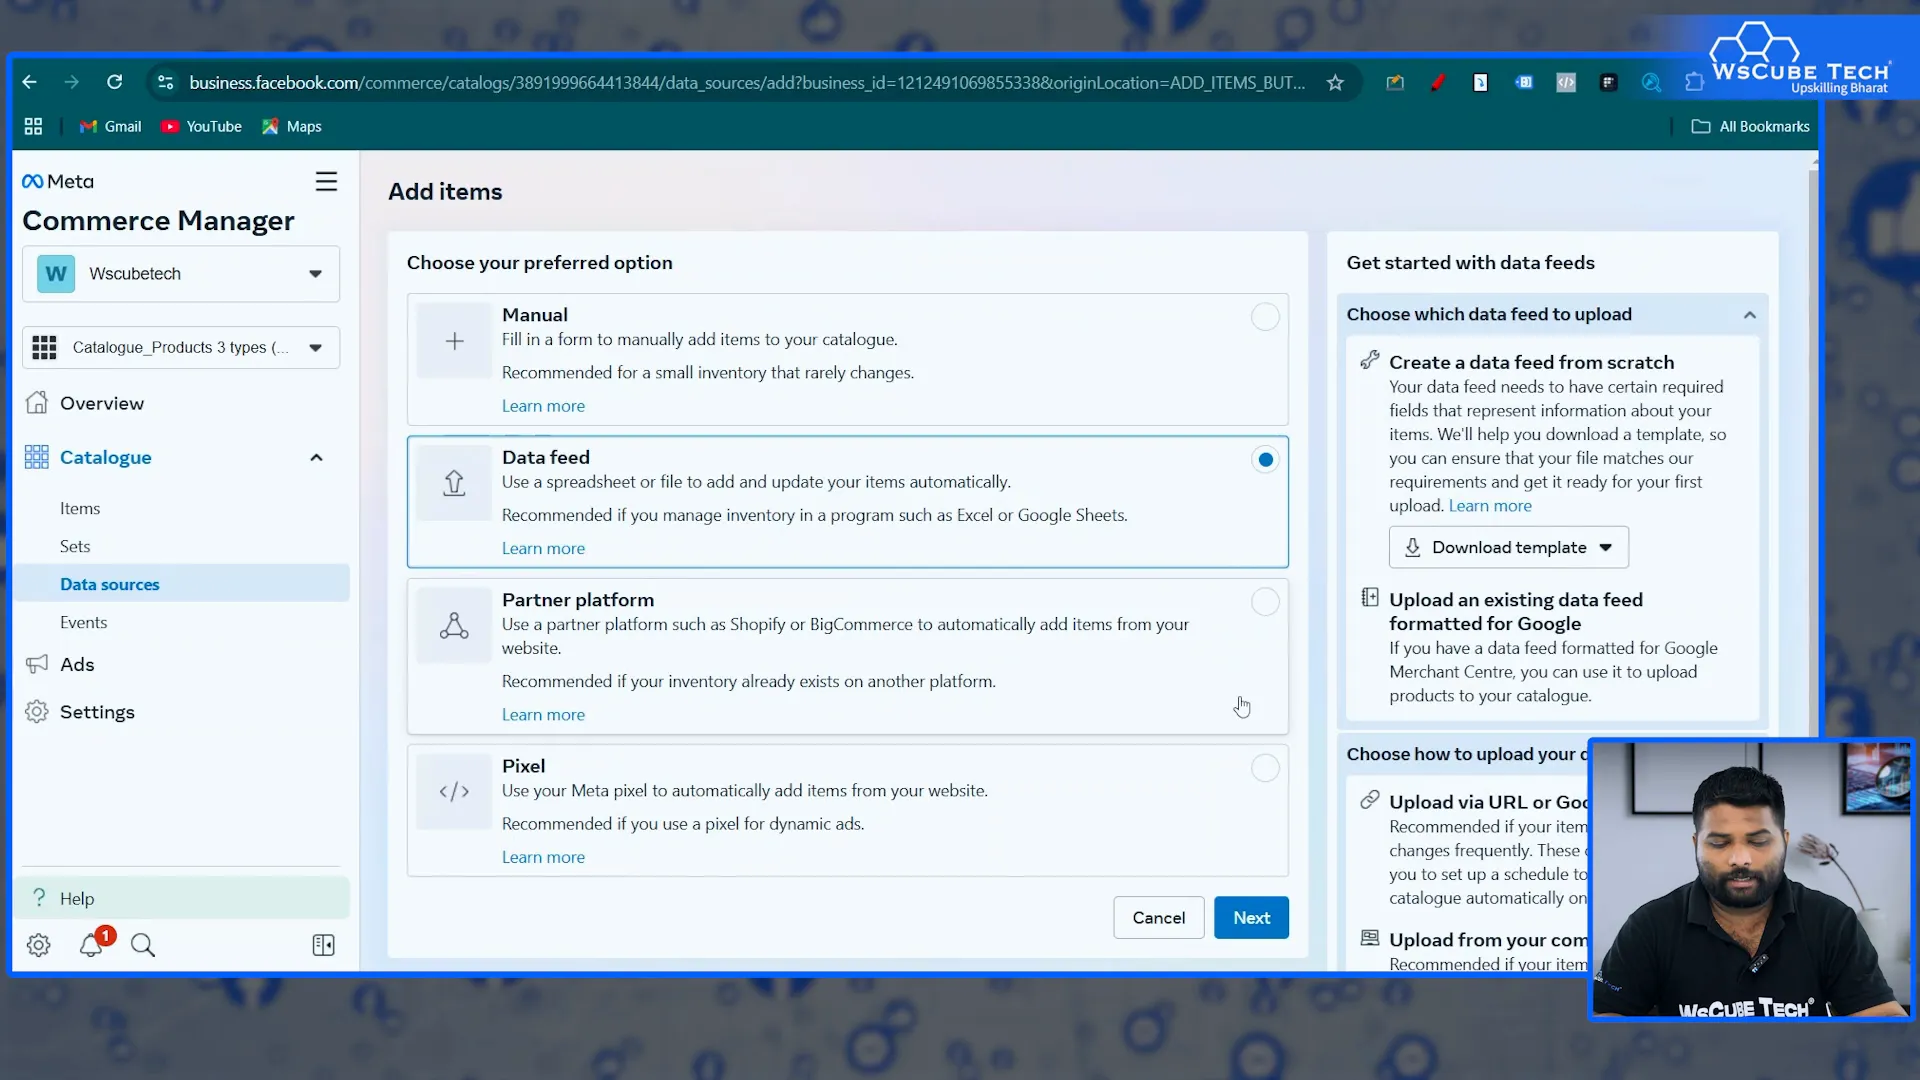The width and height of the screenshot is (1920, 1080).
Task: Bookmark this page with the star icon
Action: [x=1335, y=82]
